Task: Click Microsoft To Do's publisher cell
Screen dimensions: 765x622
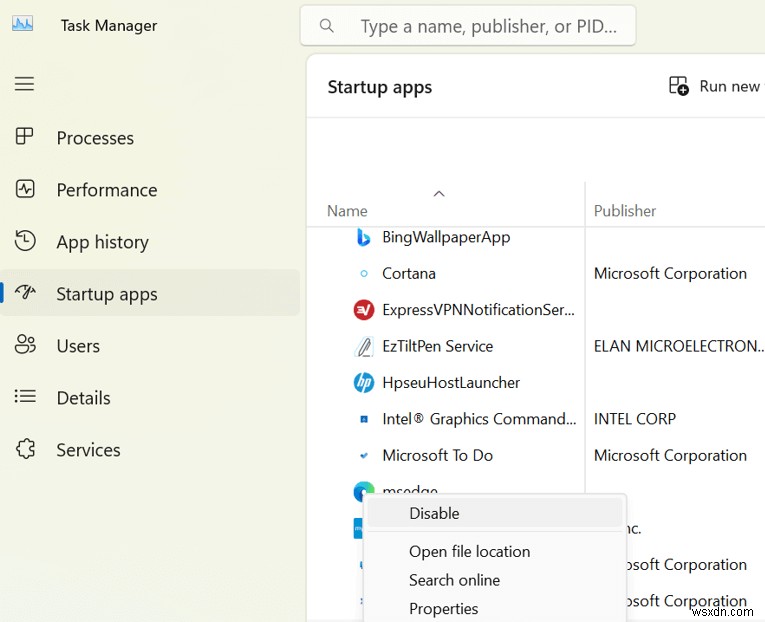Action: coord(670,456)
